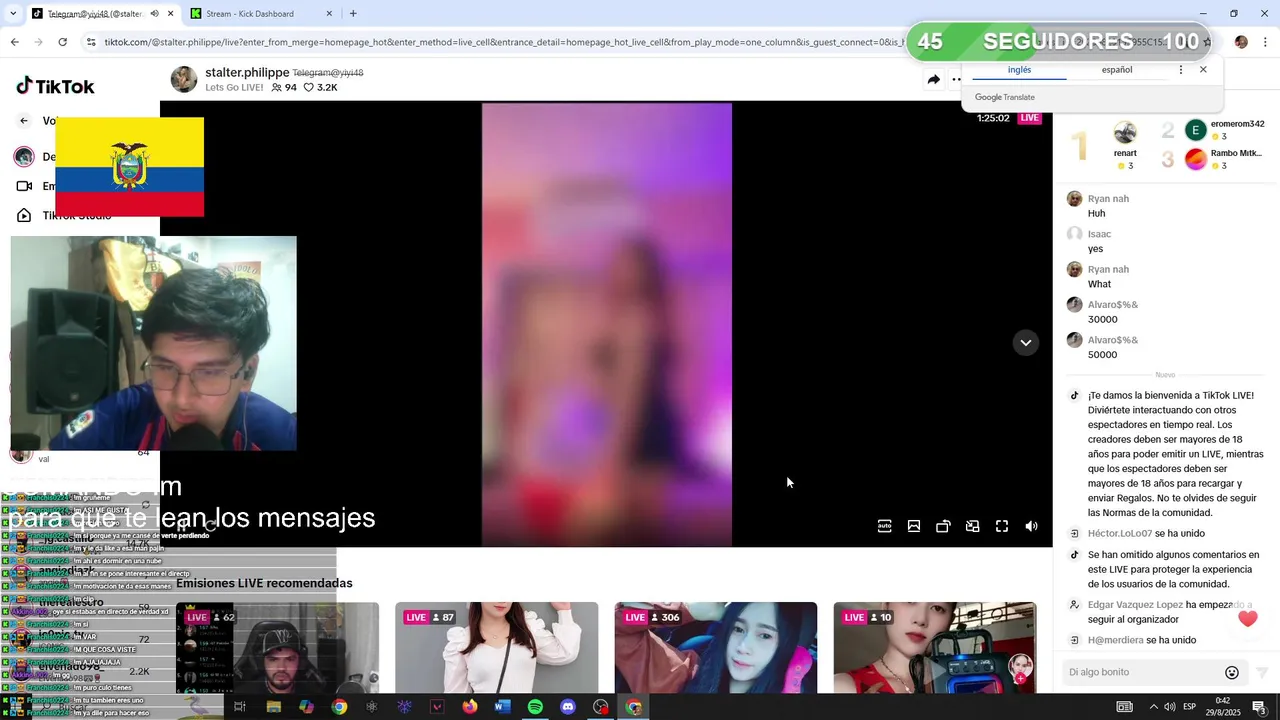Minimize the Chrome window
Viewport: 1280px width, 720px height.
click(x=1203, y=13)
